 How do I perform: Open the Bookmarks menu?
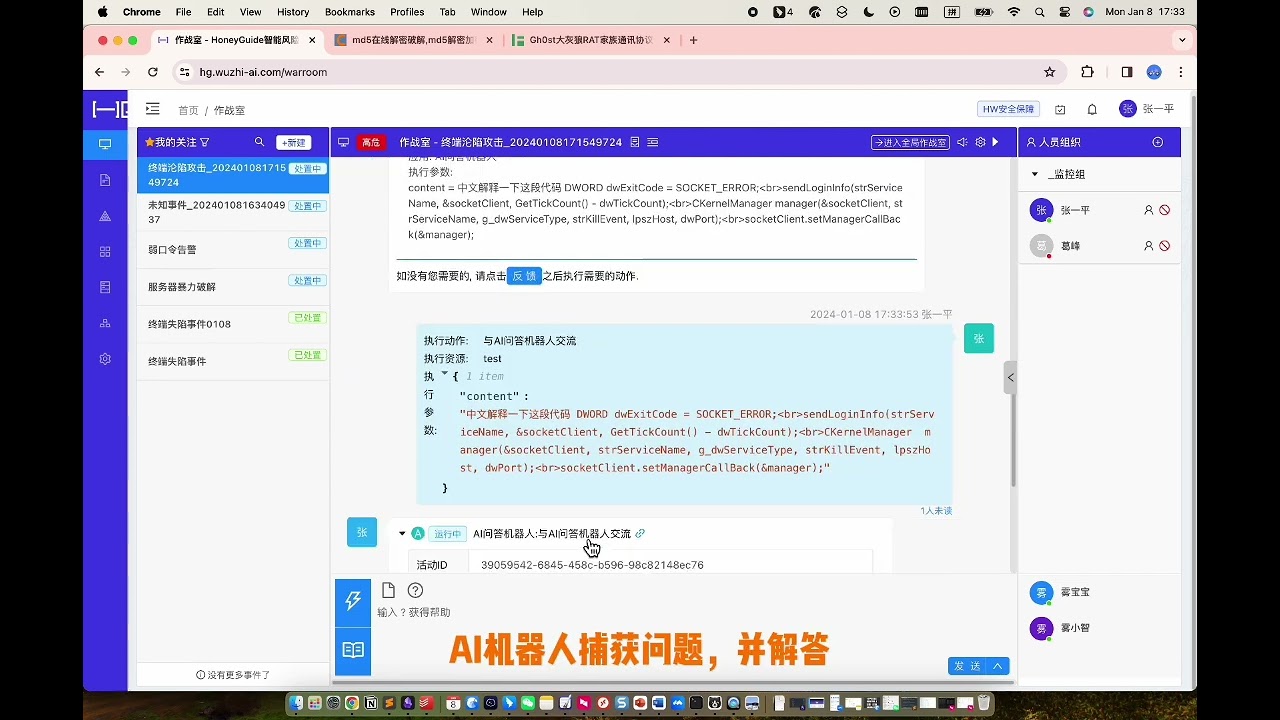click(350, 12)
